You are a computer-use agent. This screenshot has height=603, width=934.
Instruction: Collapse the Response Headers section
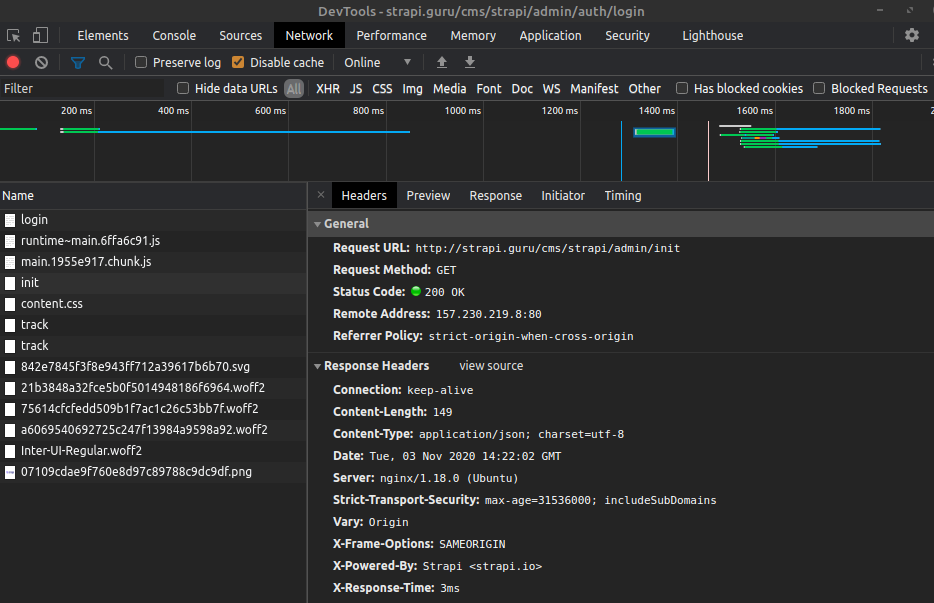(318, 365)
